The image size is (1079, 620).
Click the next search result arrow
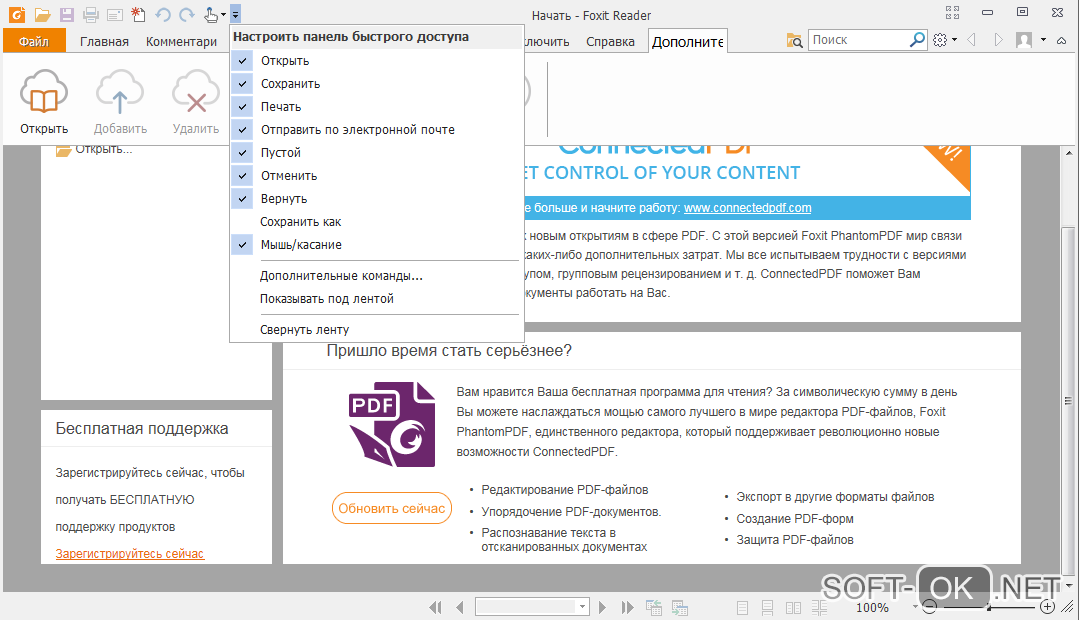998,40
